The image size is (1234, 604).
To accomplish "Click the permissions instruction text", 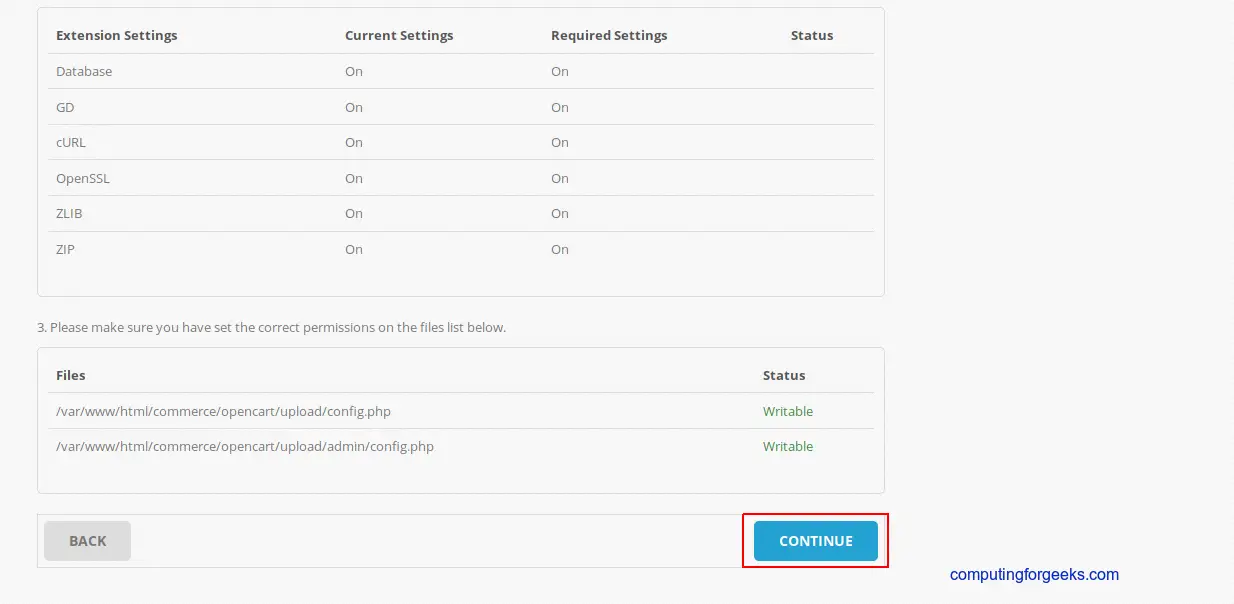I will [271, 327].
